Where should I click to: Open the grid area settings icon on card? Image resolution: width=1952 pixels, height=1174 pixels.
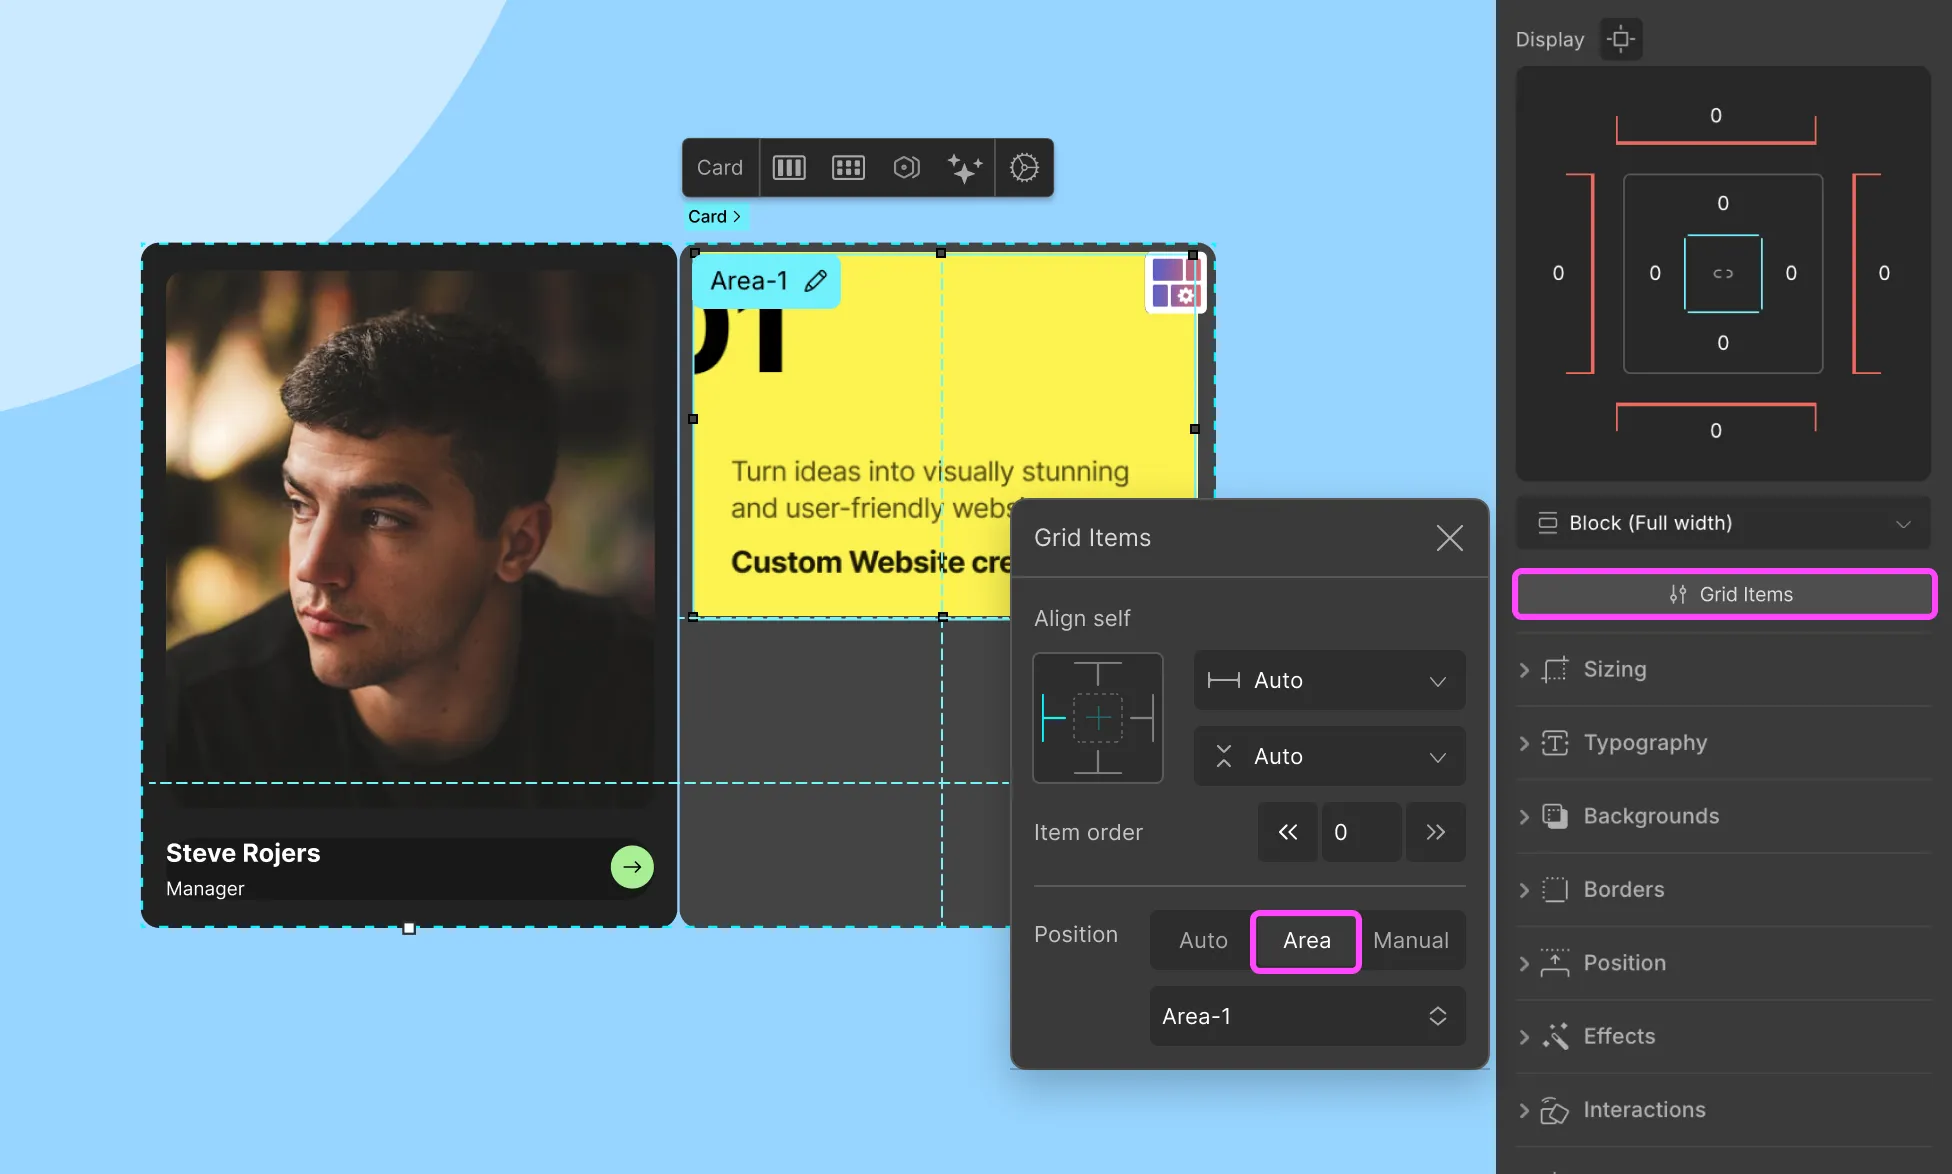tap(1176, 283)
